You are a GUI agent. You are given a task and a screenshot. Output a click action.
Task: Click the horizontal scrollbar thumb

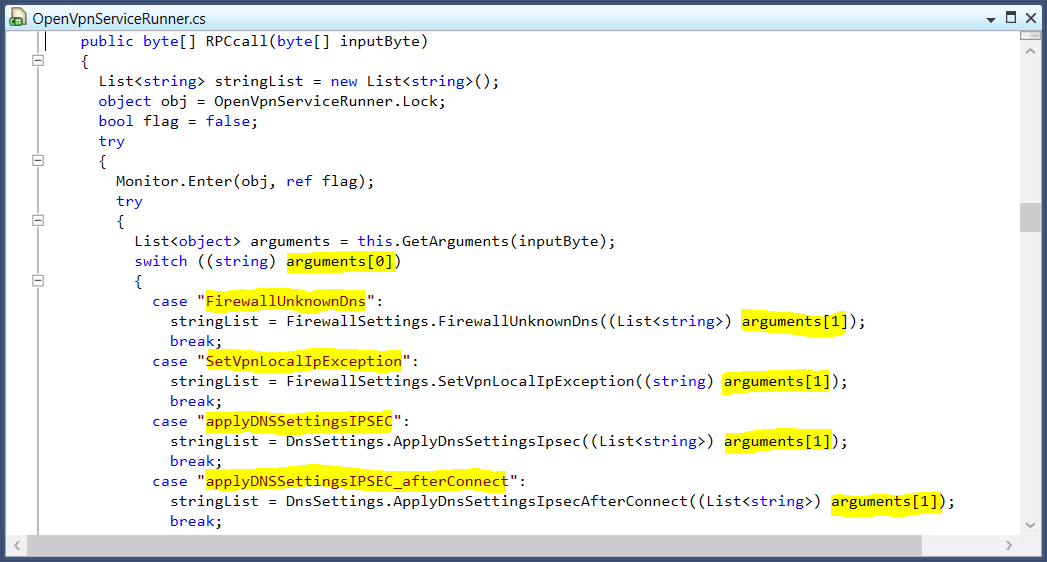474,545
